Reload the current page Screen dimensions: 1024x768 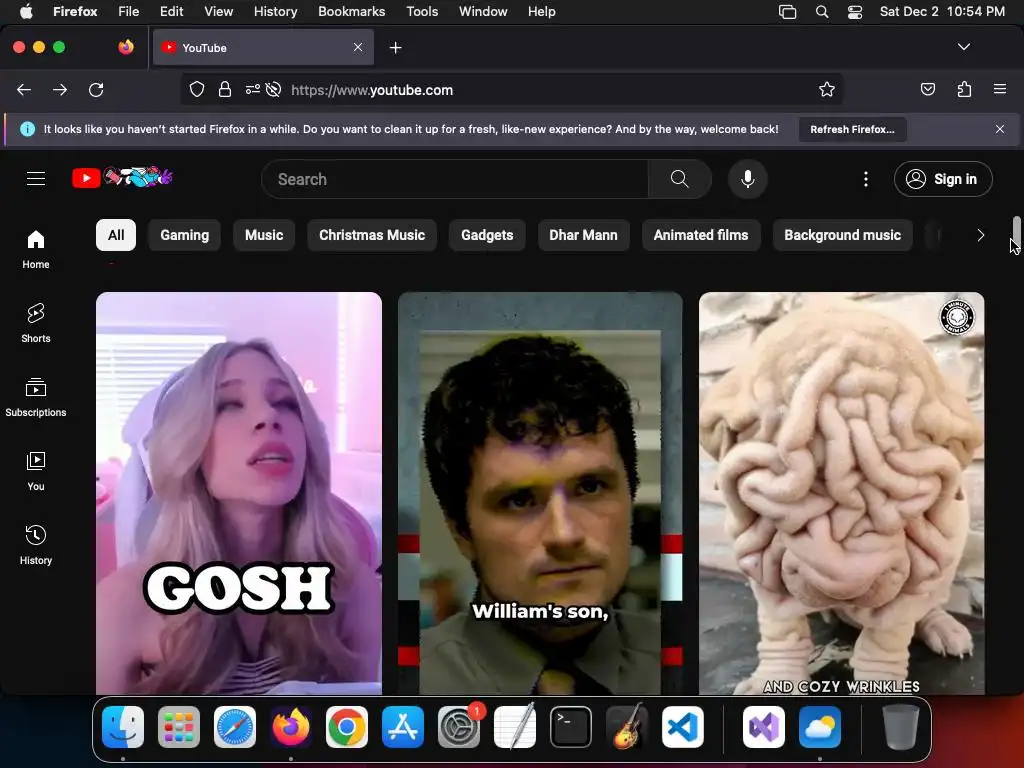coord(96,89)
